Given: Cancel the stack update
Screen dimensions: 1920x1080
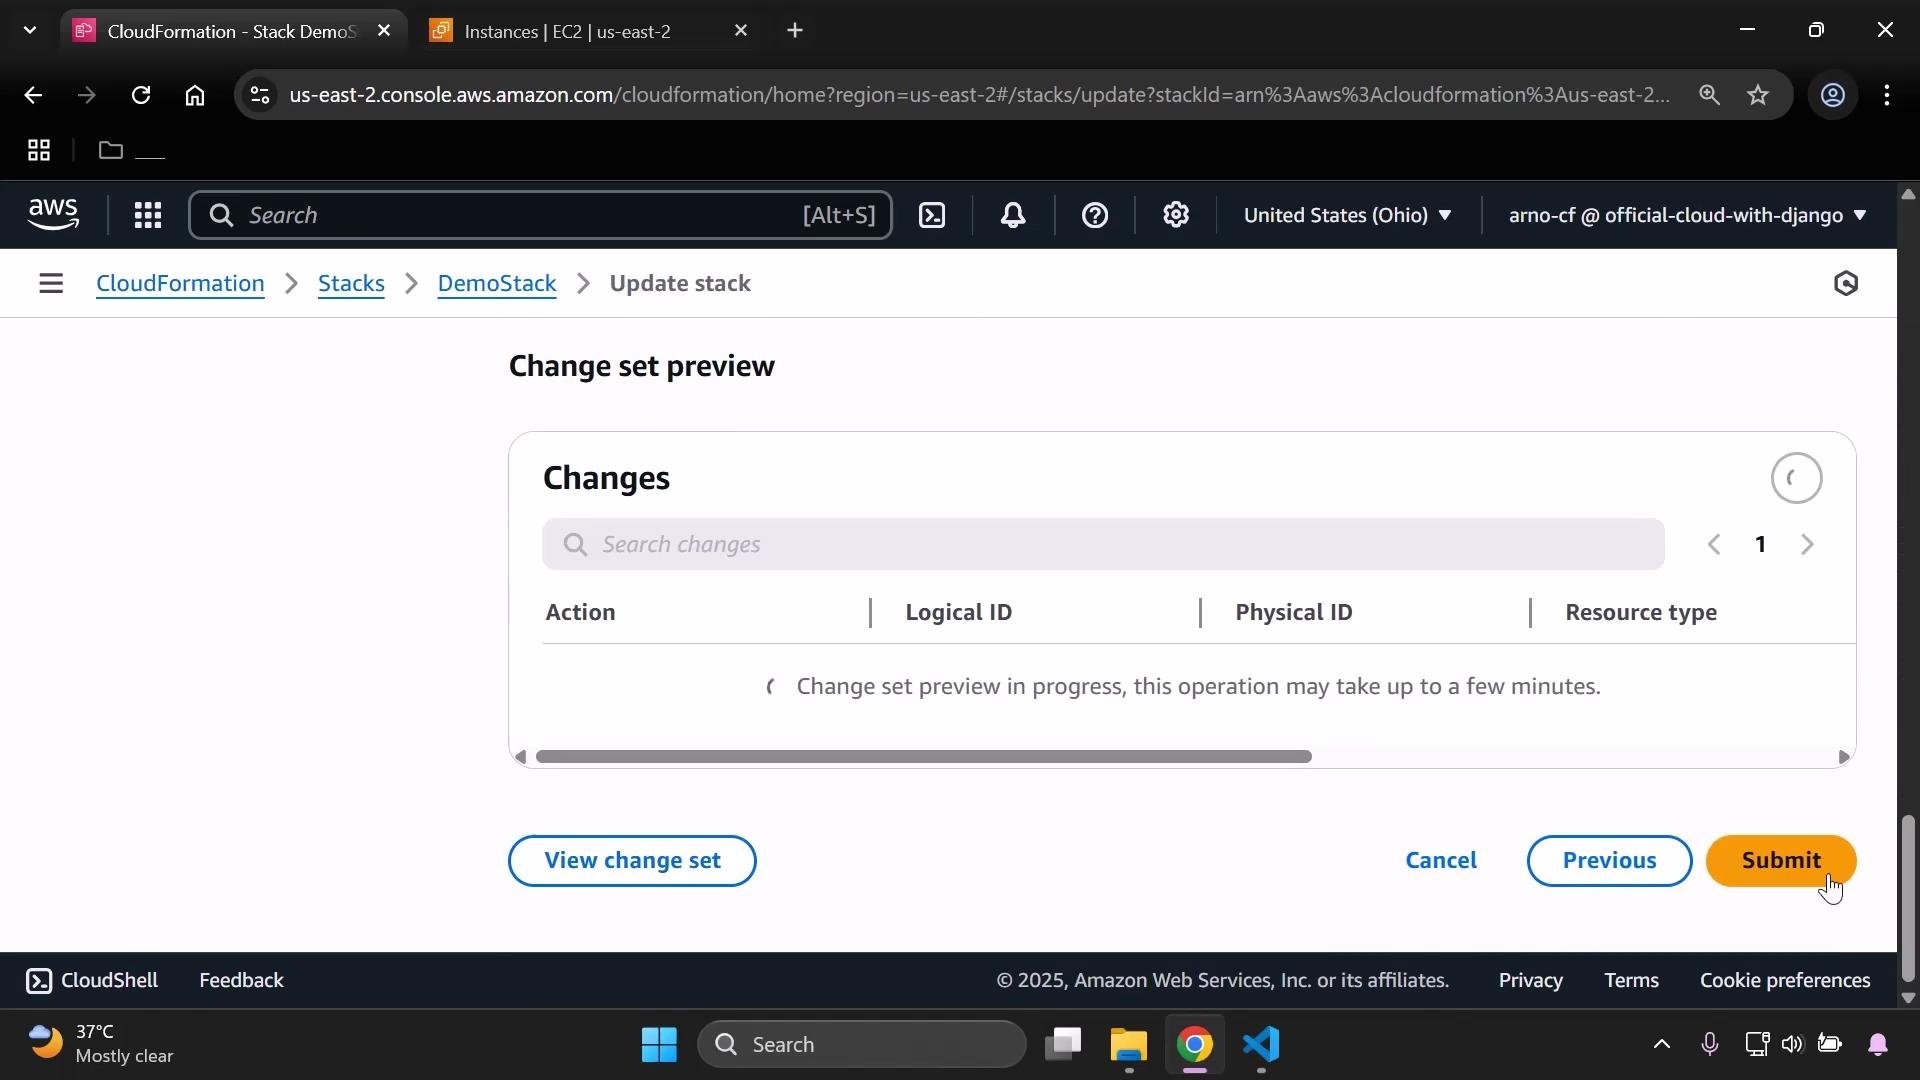Looking at the screenshot, I should (1441, 861).
